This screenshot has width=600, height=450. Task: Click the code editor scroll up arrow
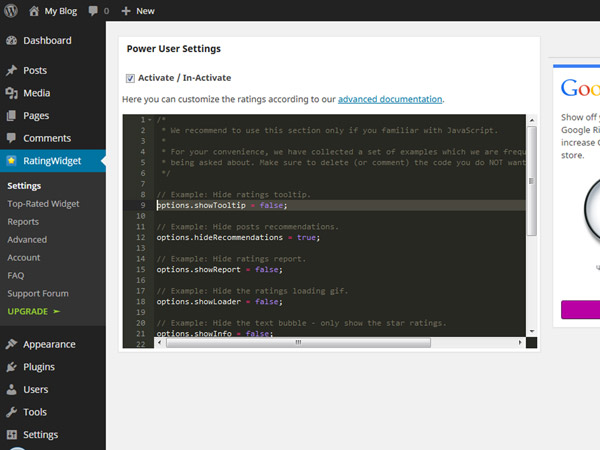click(532, 120)
